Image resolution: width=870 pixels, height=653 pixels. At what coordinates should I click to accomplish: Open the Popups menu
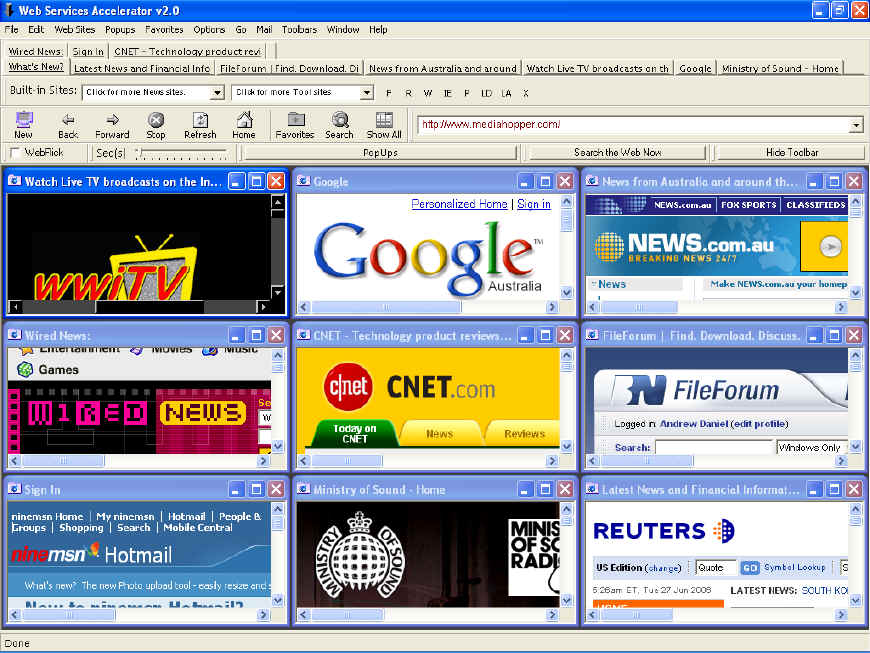click(120, 29)
